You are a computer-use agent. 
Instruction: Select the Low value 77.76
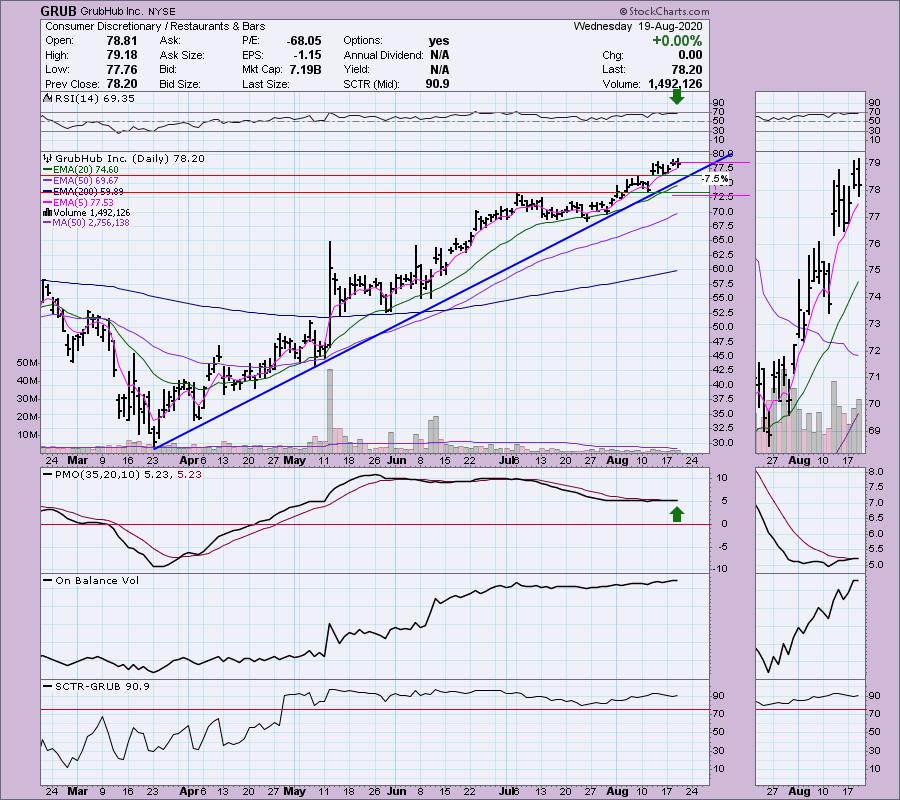[122, 69]
